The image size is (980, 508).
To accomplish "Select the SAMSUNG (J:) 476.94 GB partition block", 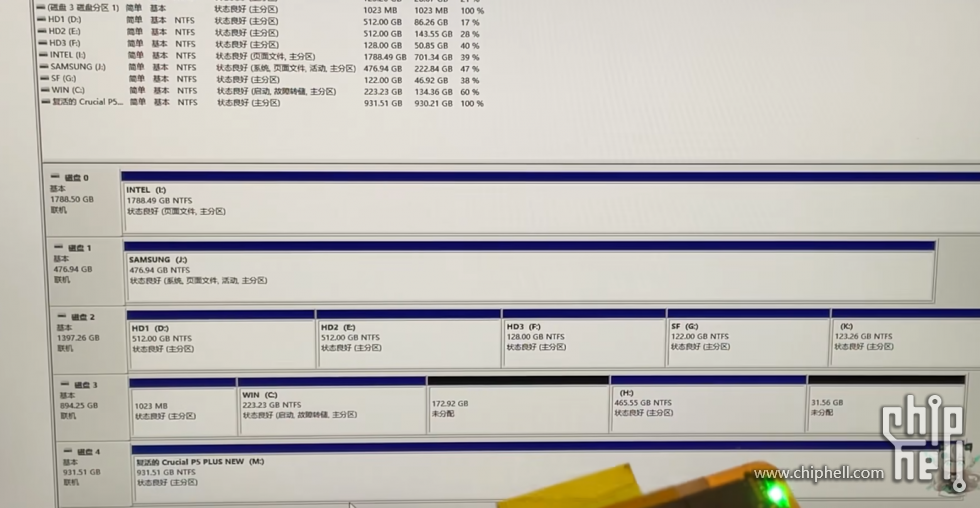I will point(529,272).
